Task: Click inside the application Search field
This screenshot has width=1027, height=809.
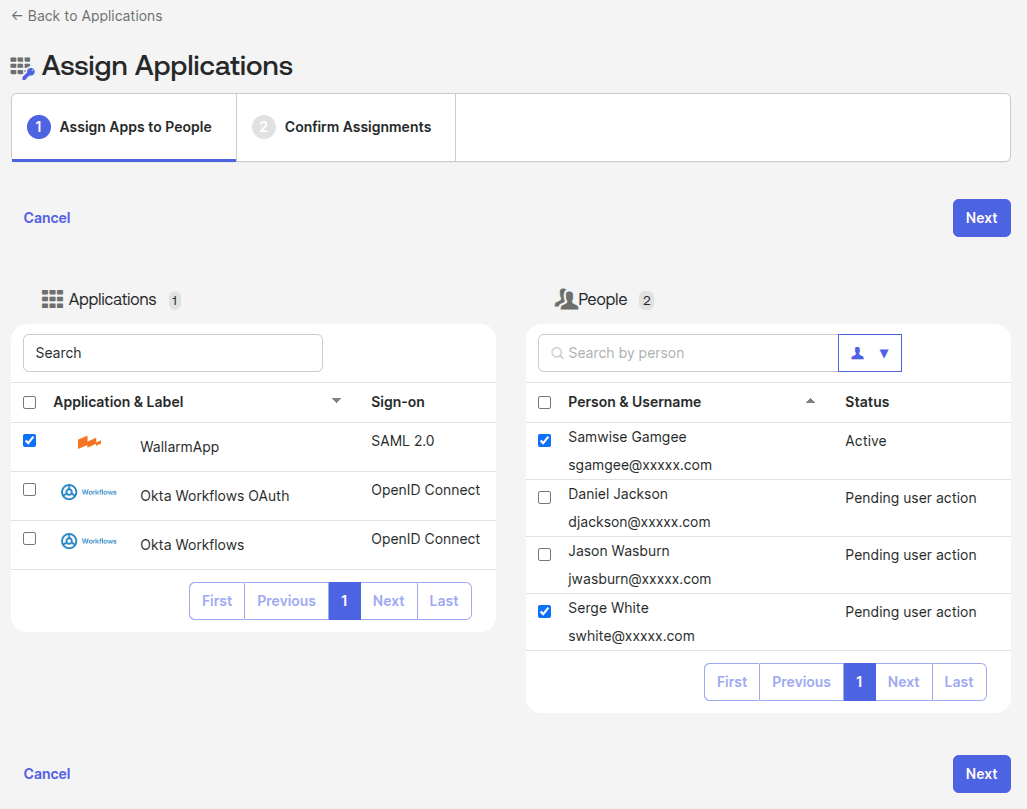Action: point(172,352)
